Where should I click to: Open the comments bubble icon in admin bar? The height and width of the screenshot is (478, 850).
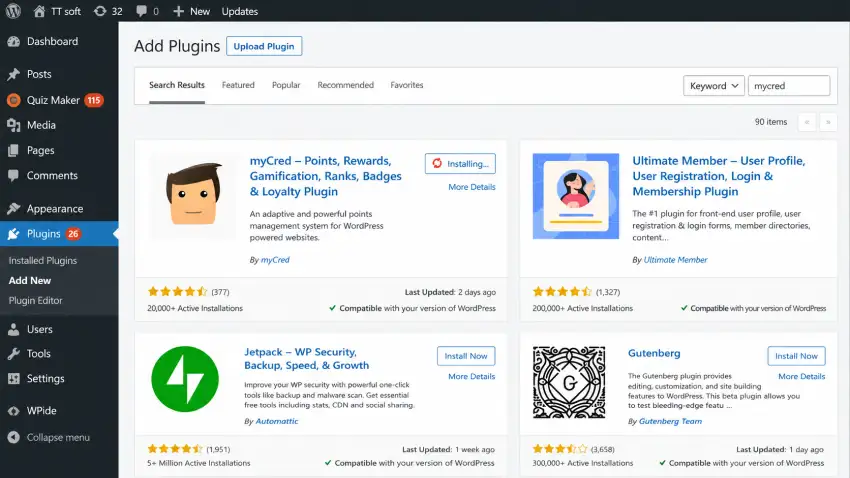(141, 11)
